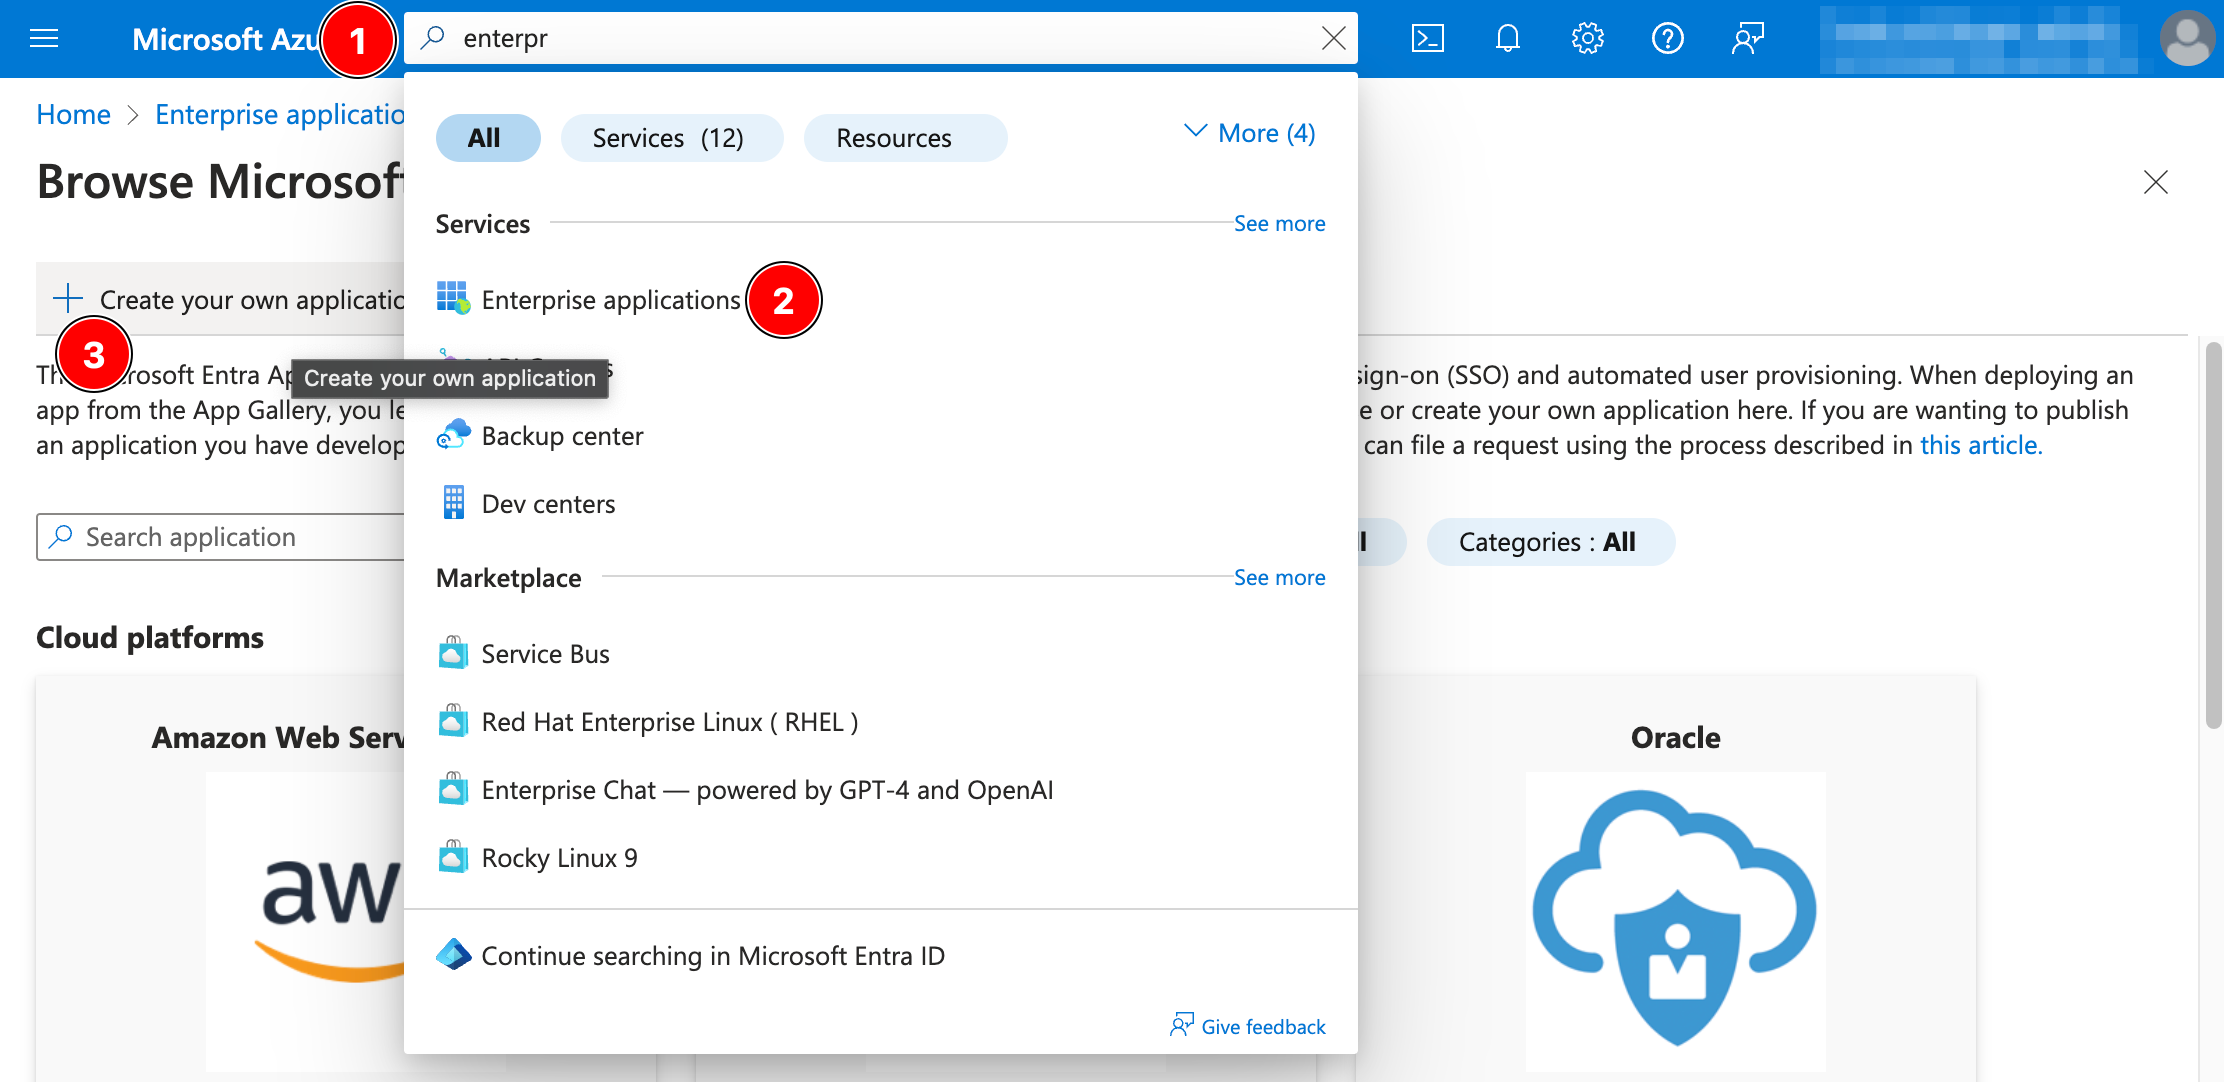Click the Dev centers building icon
The image size is (2224, 1082).
point(453,503)
